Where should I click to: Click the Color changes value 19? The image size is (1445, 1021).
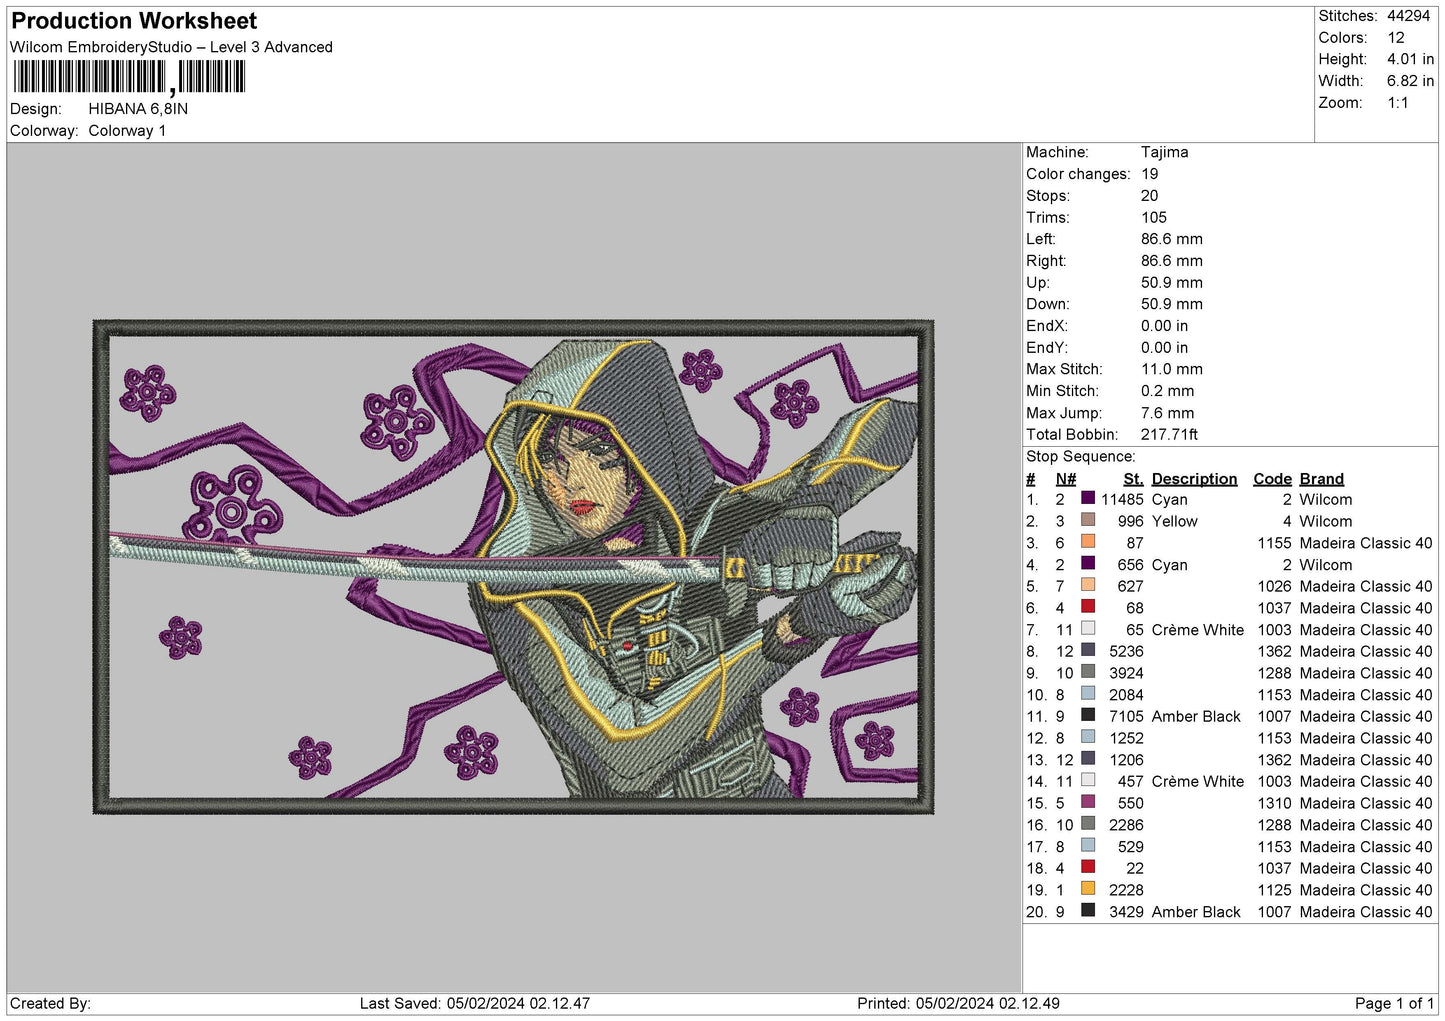1150,174
